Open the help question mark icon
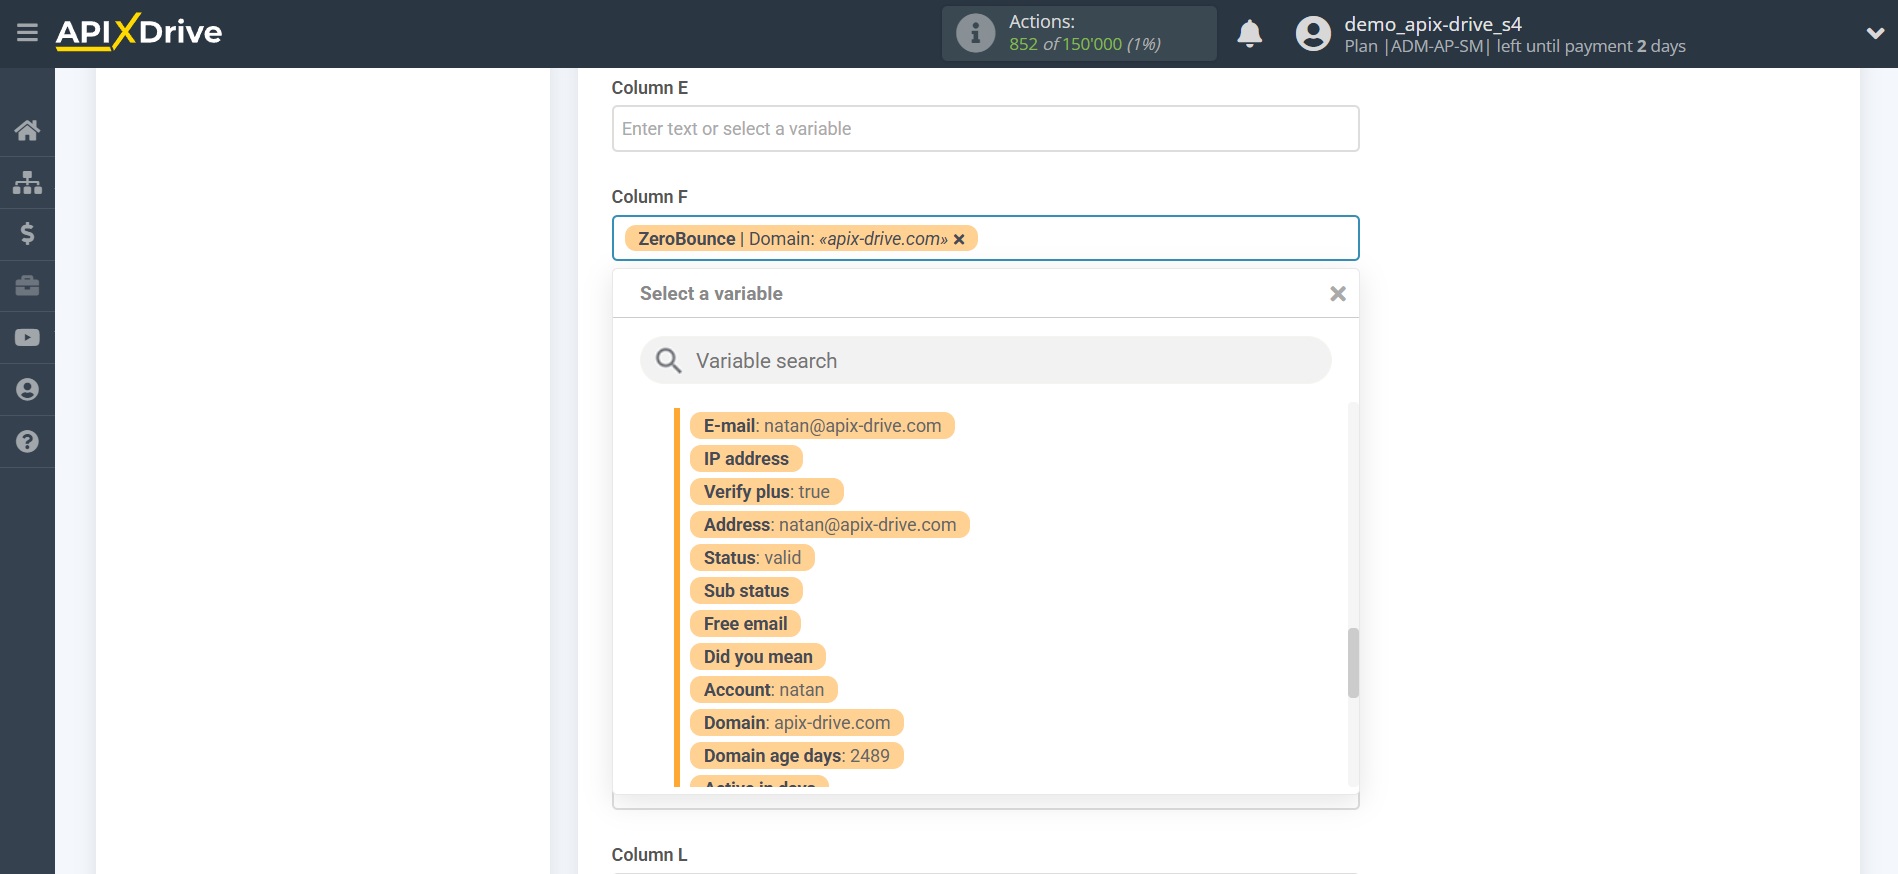Image resolution: width=1898 pixels, height=874 pixels. 27,441
